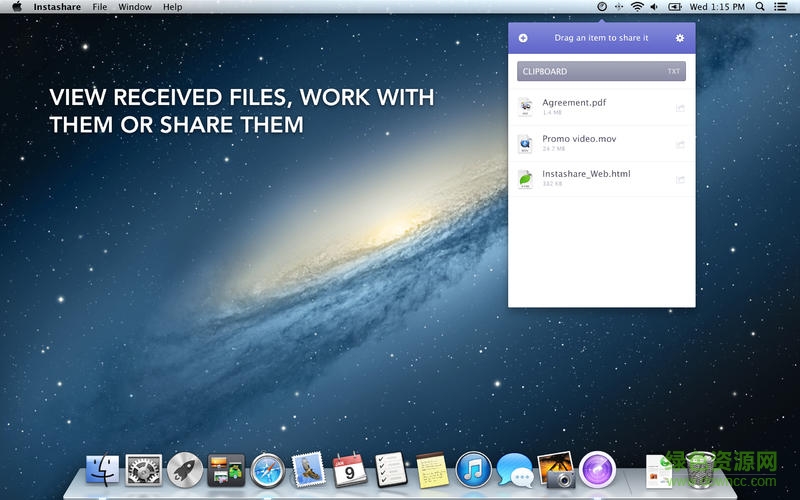Click Instashare icon in menu bar
Screen dimensions: 800x500
coord(602,7)
